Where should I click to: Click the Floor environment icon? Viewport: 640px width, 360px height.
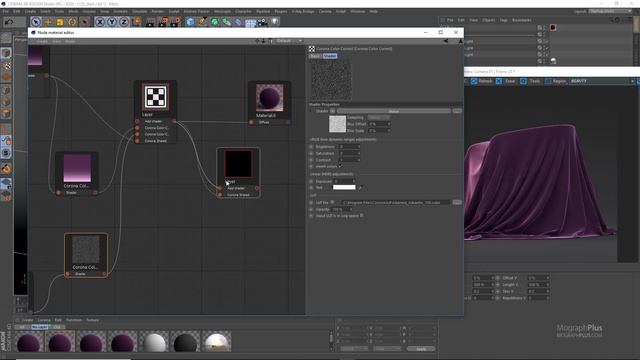(251, 22)
